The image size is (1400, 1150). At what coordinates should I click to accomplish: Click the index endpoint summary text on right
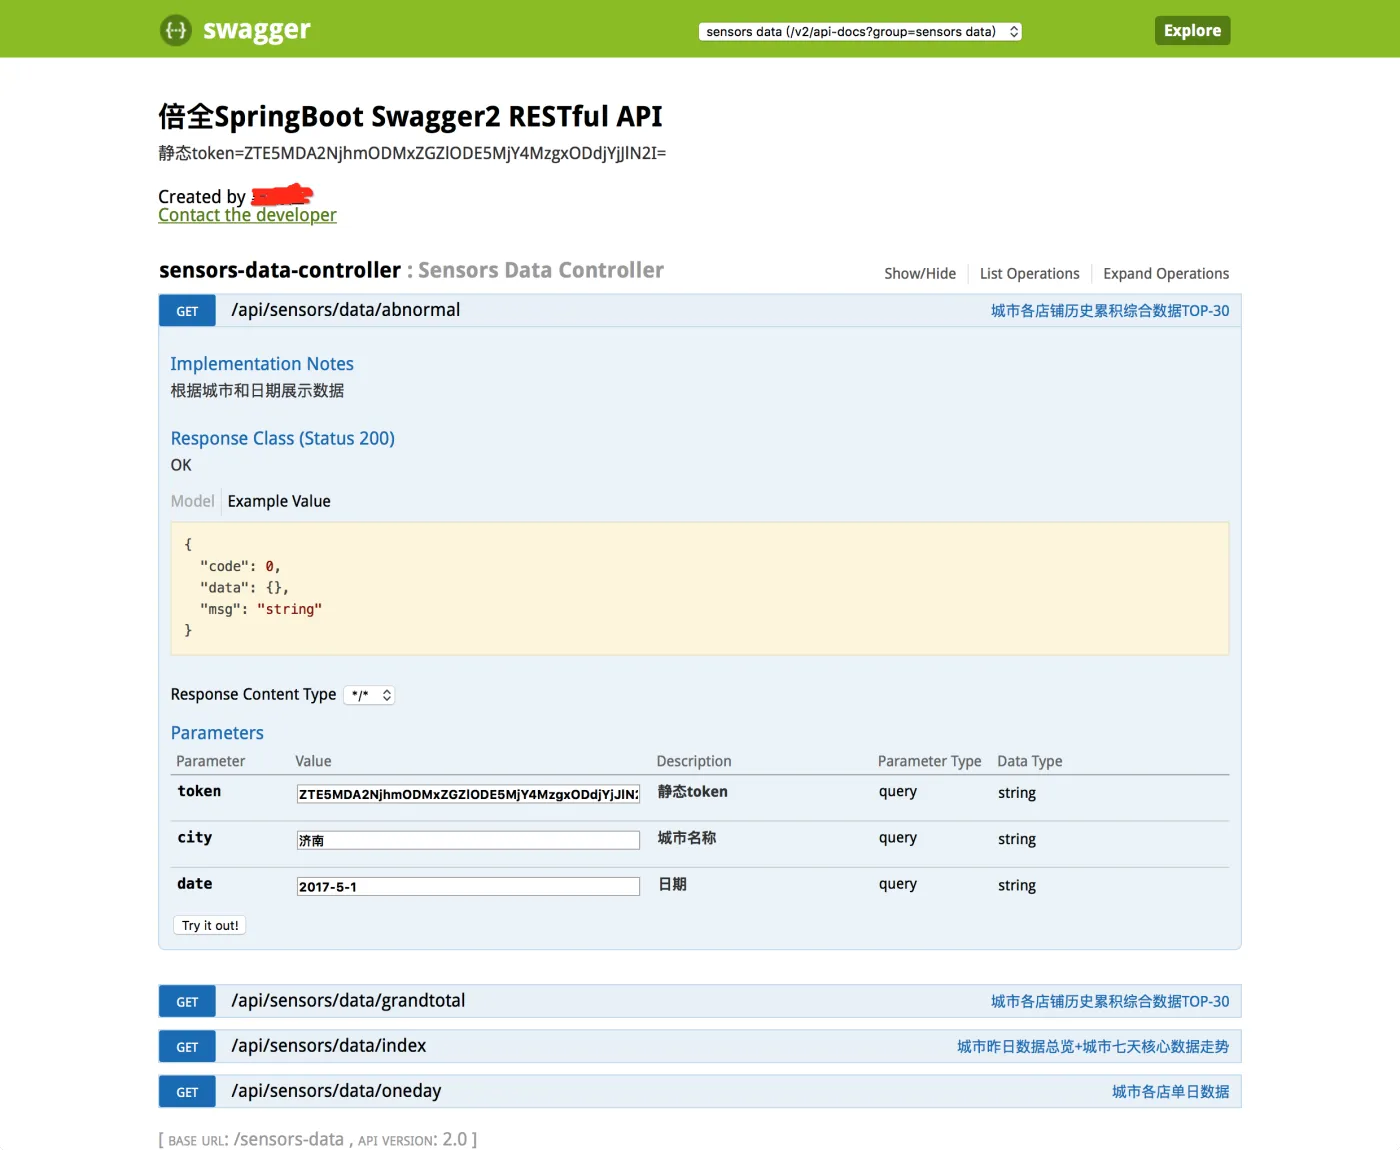click(x=1093, y=1047)
